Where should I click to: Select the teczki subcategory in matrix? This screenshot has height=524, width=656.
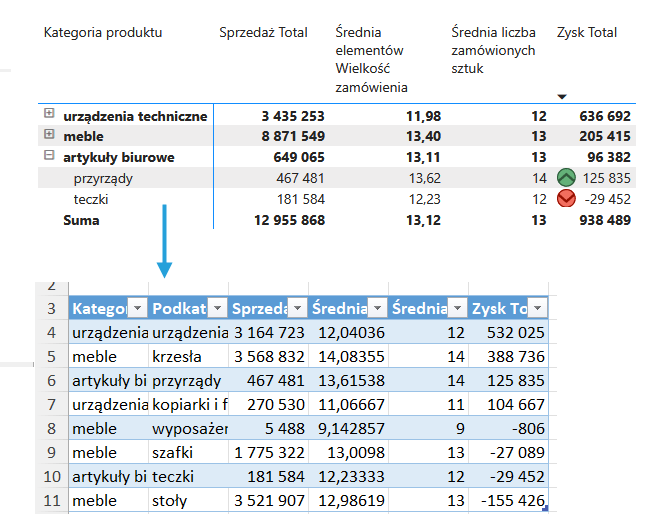(91, 199)
